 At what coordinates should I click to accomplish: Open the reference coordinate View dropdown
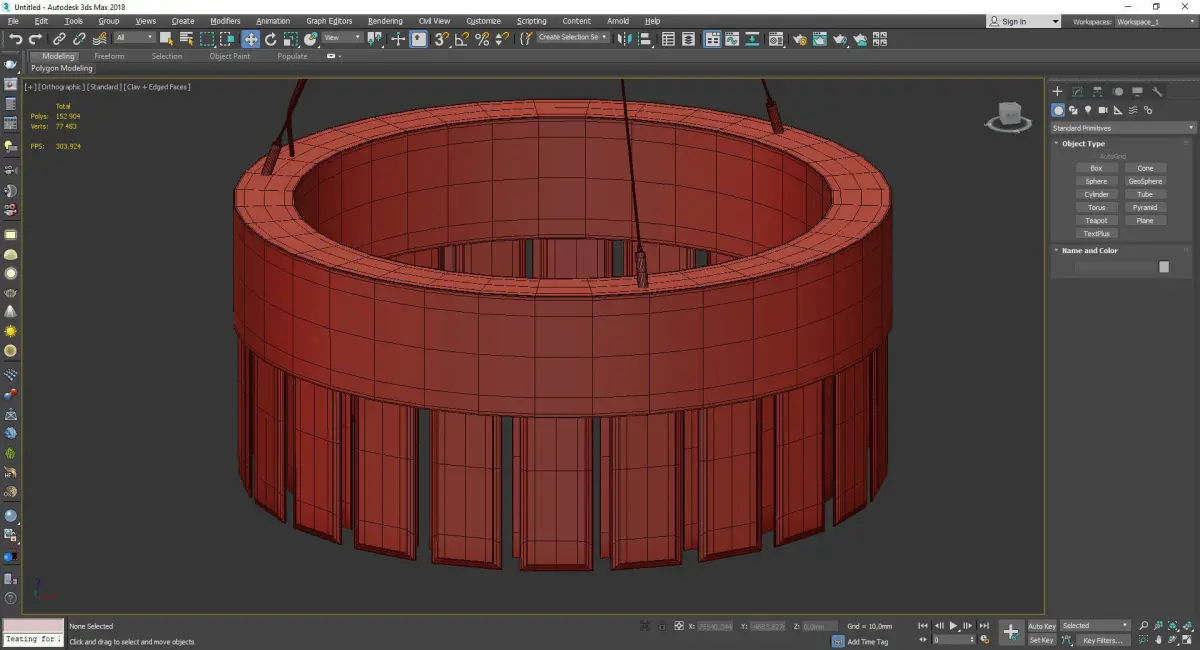point(342,38)
